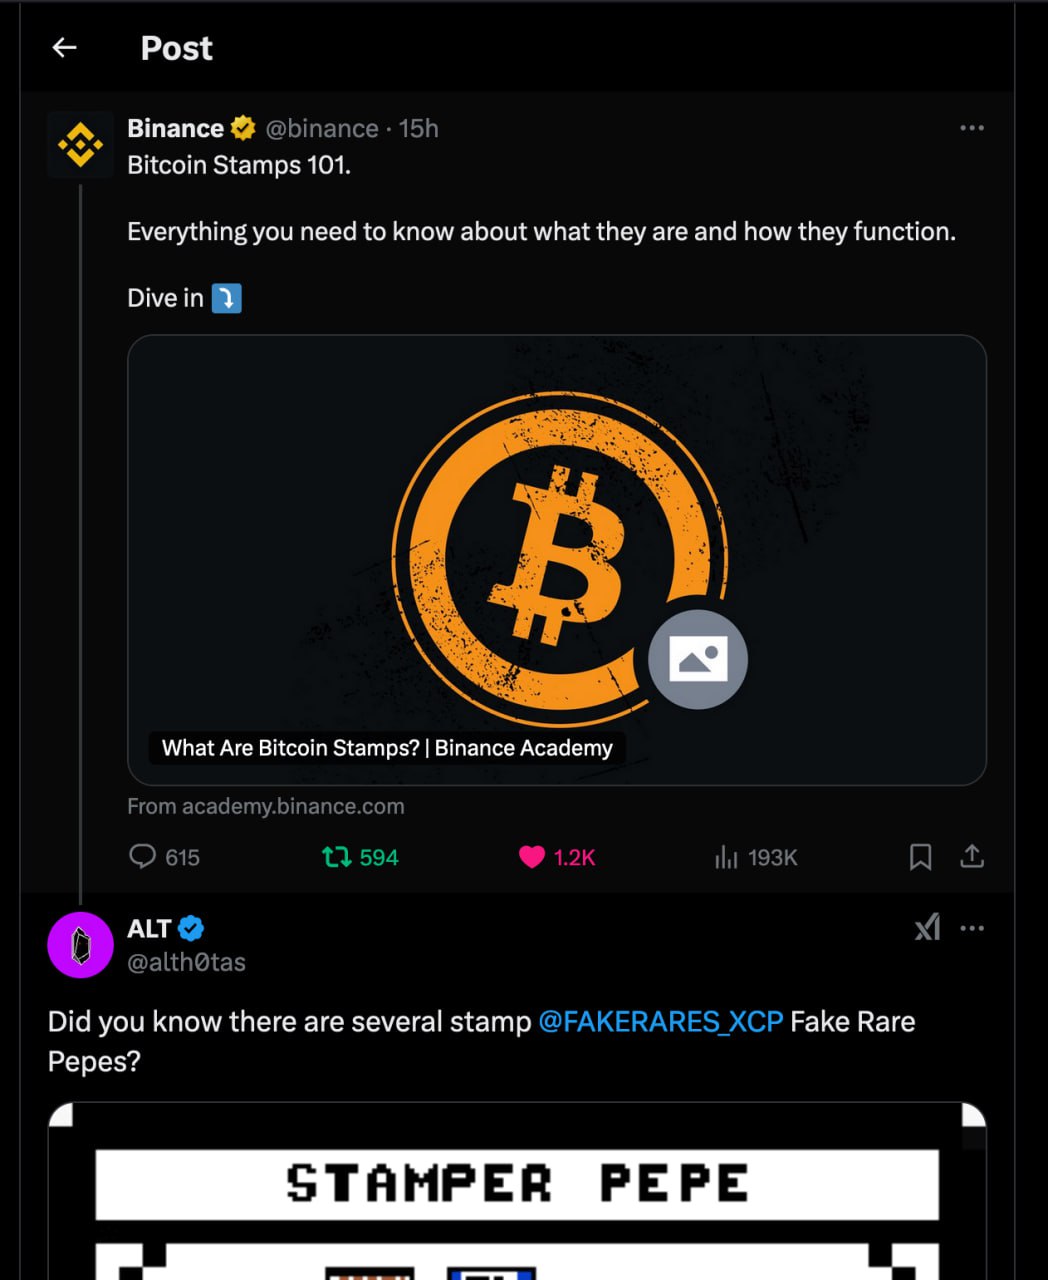Open ALT profile avatar
Image resolution: width=1048 pixels, height=1280 pixels.
pyautogui.click(x=80, y=945)
